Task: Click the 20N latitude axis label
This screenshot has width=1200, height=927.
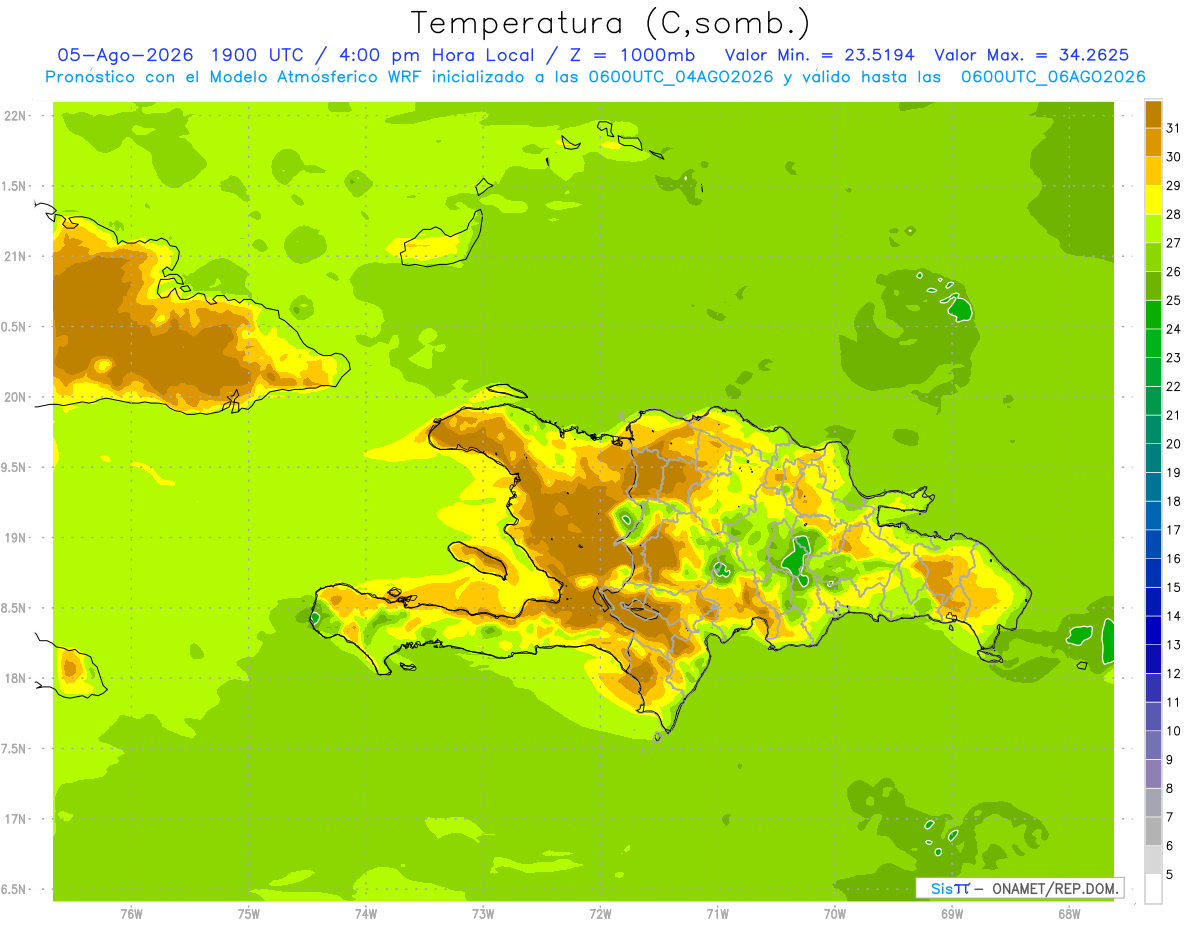Action: pyautogui.click(x=16, y=397)
